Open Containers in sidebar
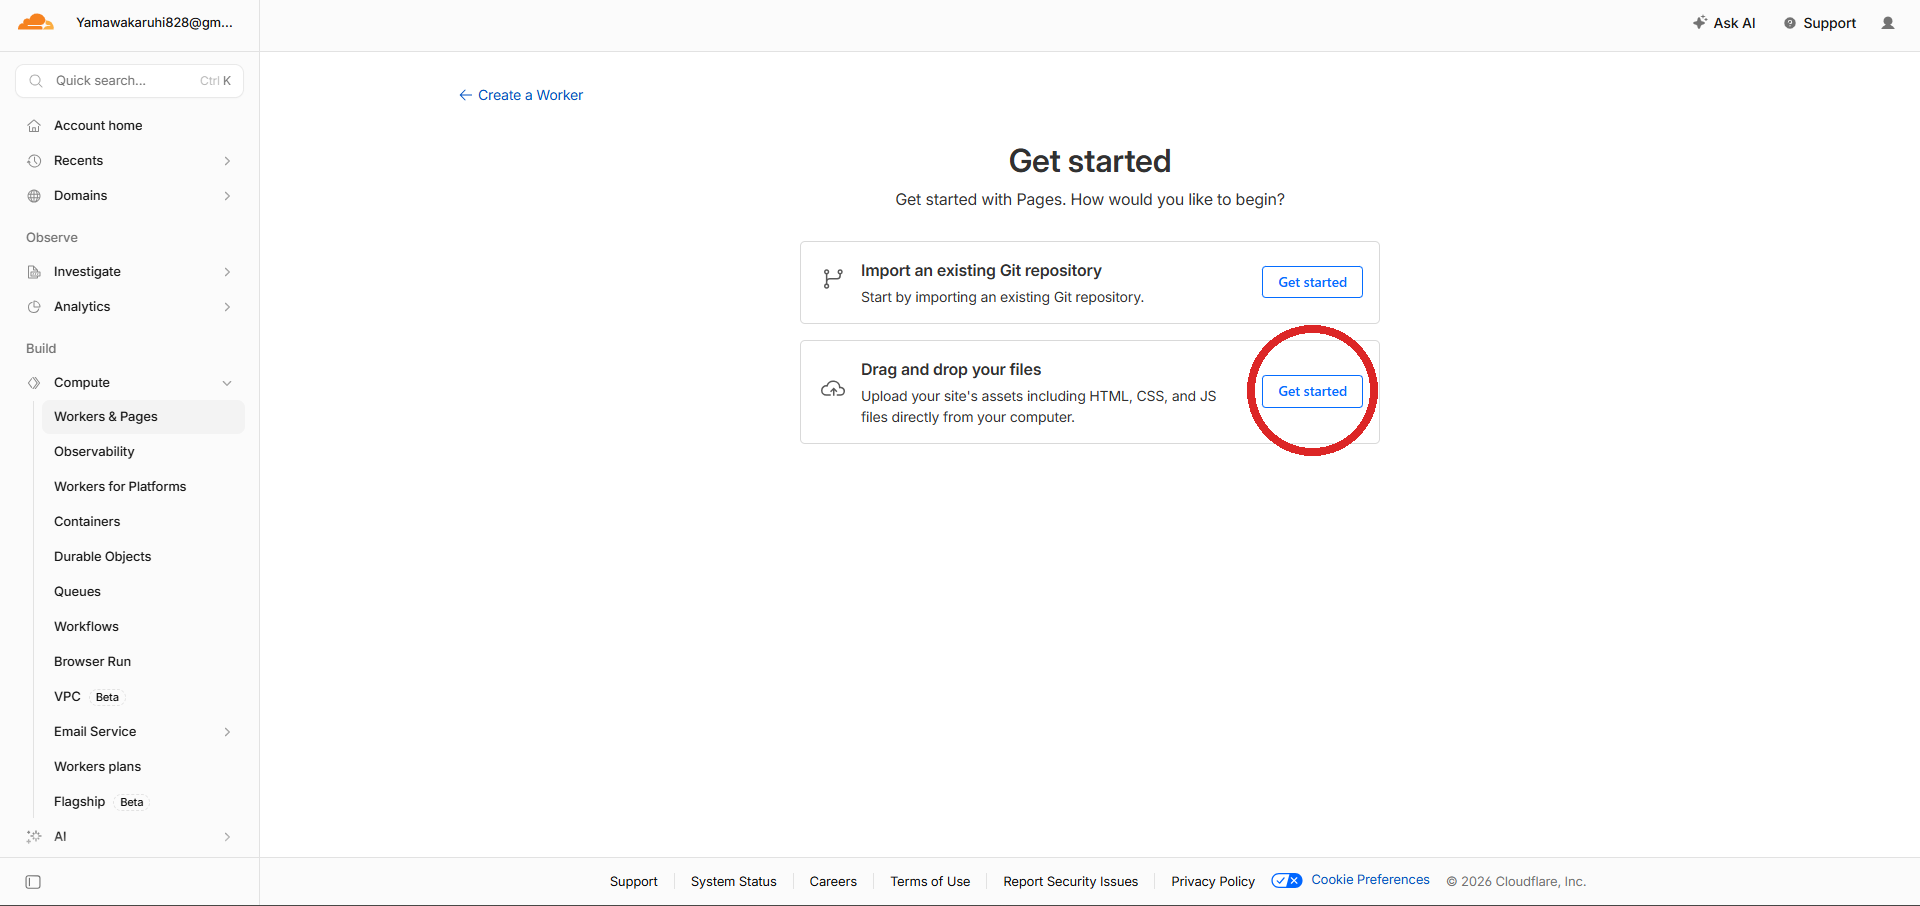This screenshot has height=906, width=1920. tap(87, 522)
